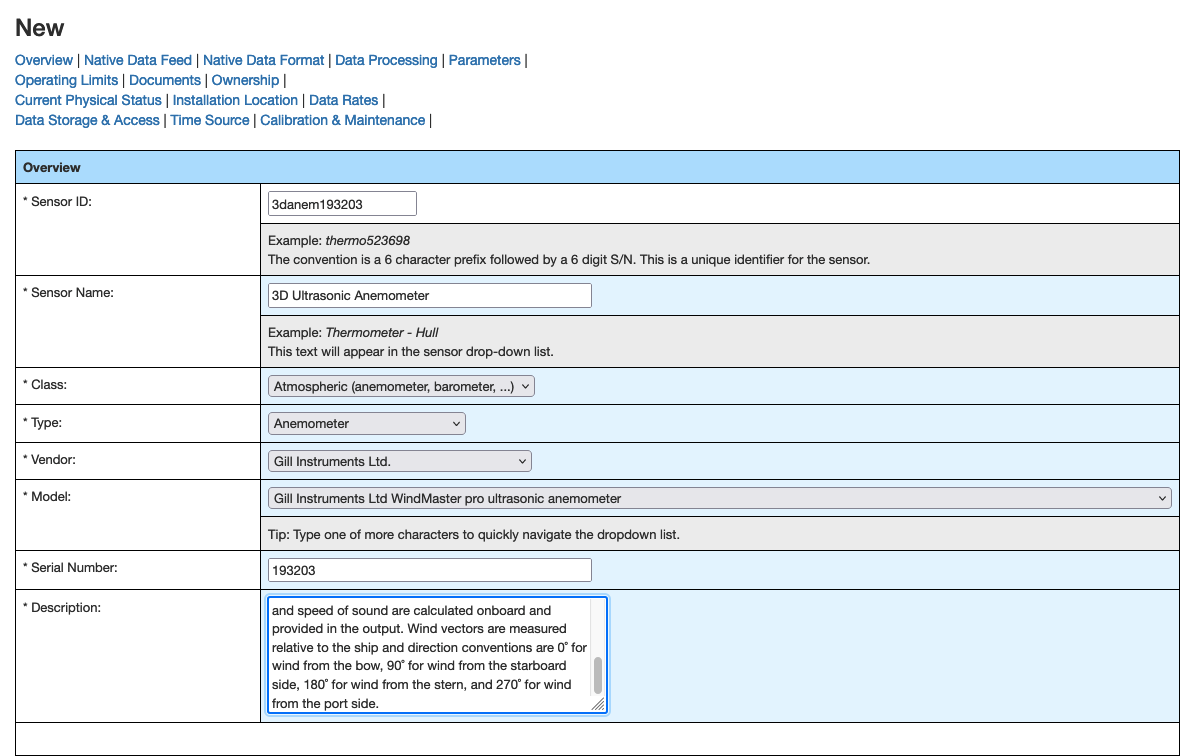
Task: Navigate to the Data Processing section
Action: [x=386, y=60]
